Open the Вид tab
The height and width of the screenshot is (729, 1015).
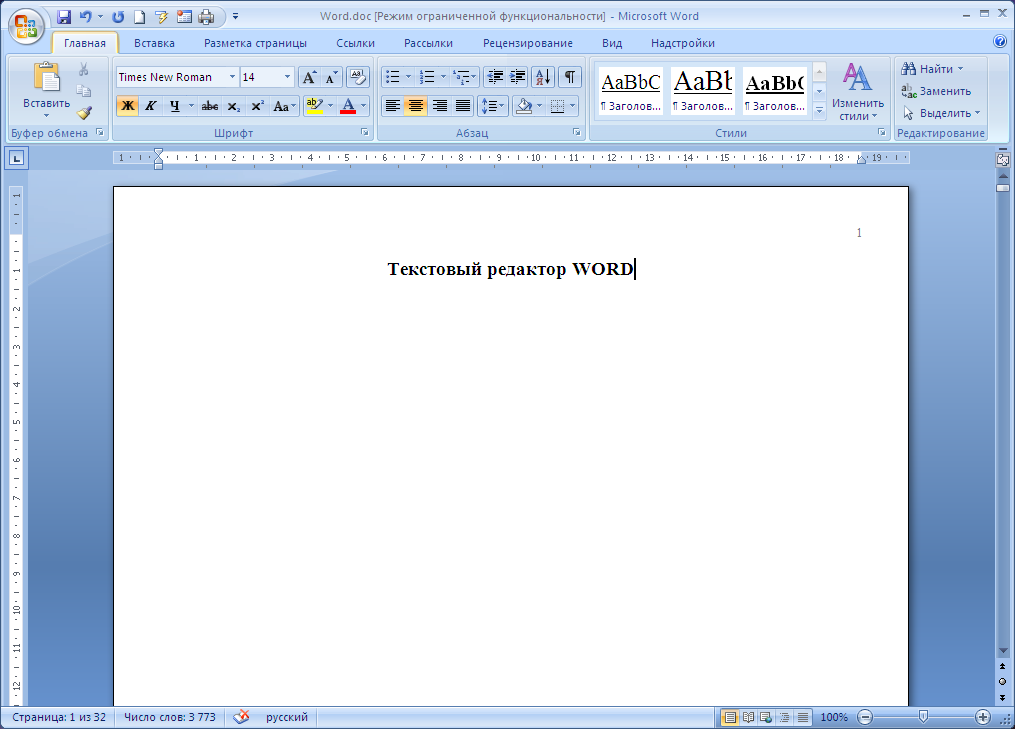tap(612, 43)
